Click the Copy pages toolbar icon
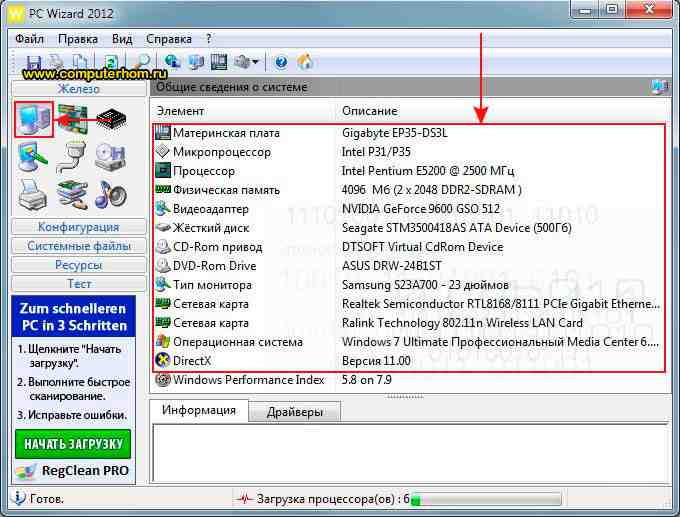This screenshot has height=517, width=680. 80,62
